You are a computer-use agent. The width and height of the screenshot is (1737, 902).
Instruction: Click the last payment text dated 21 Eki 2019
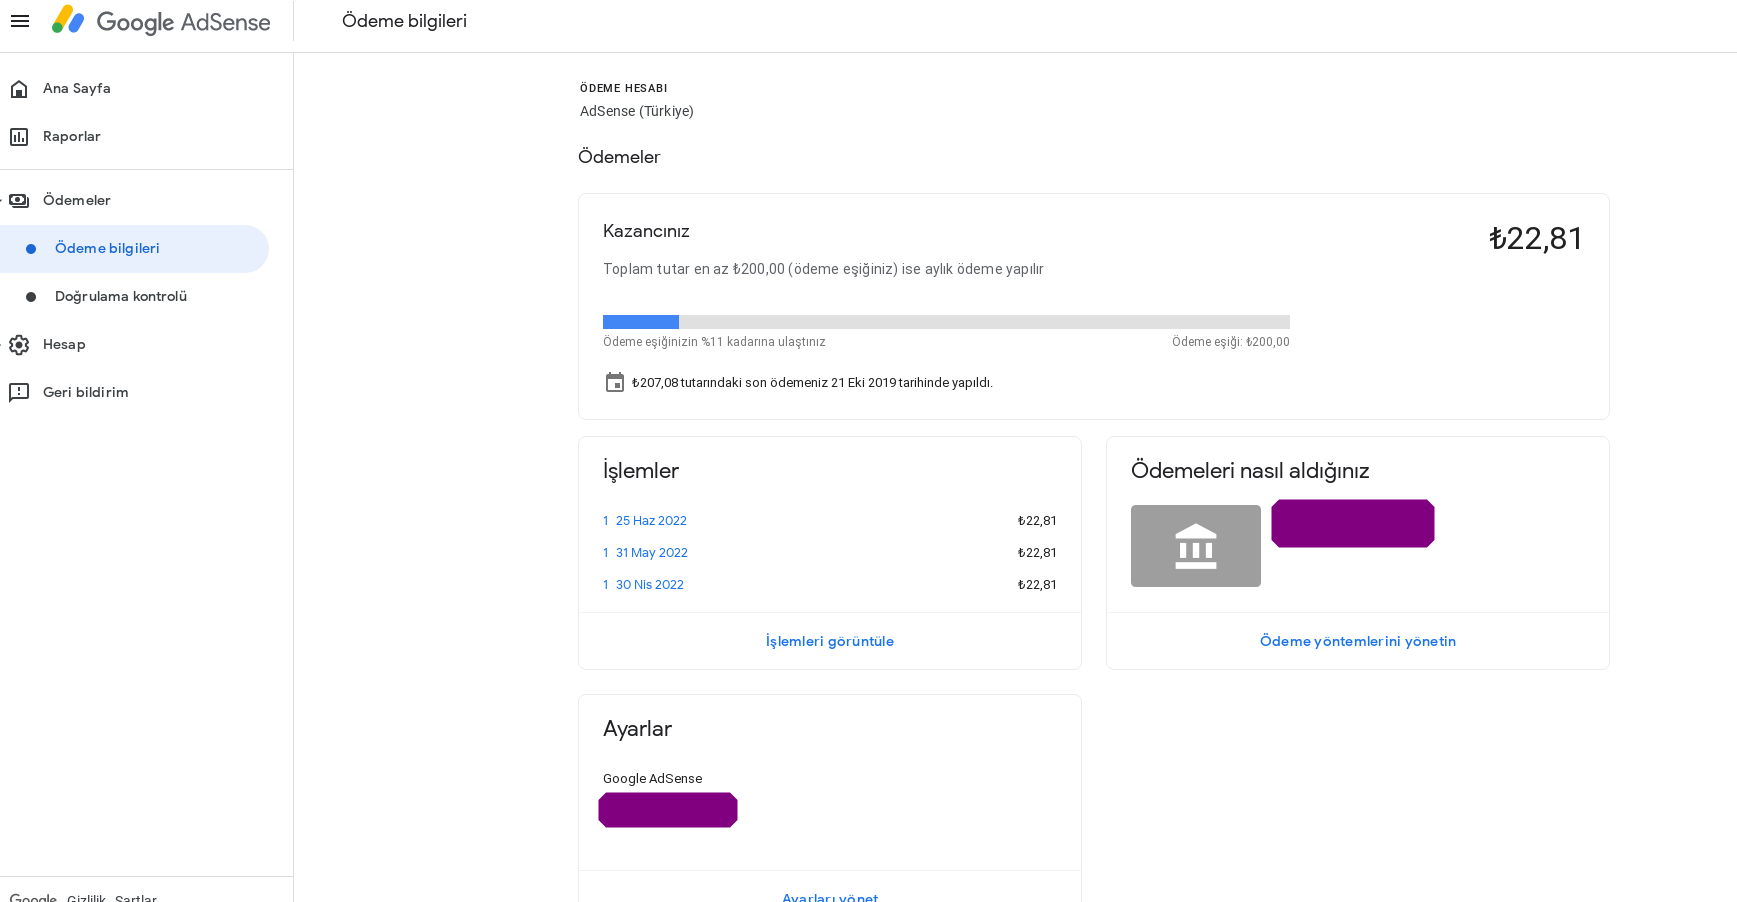(x=812, y=383)
